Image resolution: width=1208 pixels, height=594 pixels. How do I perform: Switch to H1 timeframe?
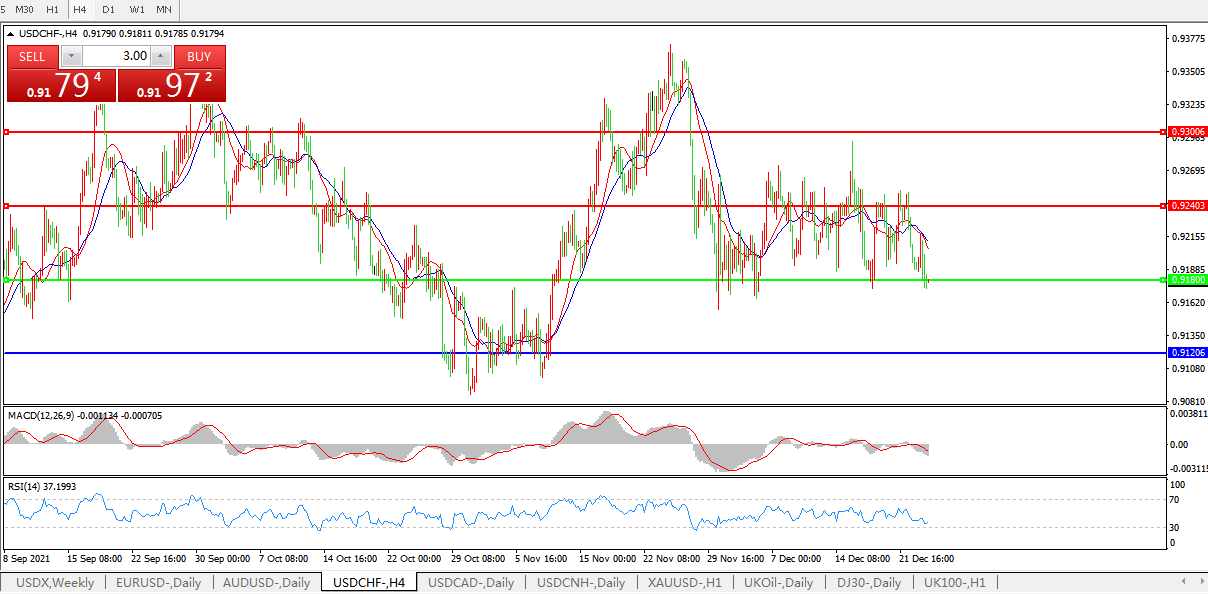click(x=53, y=9)
